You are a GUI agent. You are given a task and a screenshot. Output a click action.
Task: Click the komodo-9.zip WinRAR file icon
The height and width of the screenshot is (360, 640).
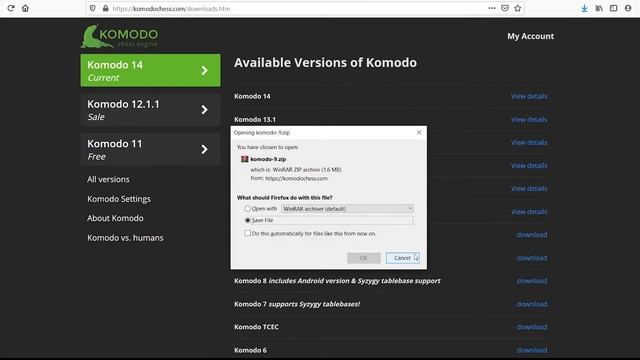coord(244,159)
